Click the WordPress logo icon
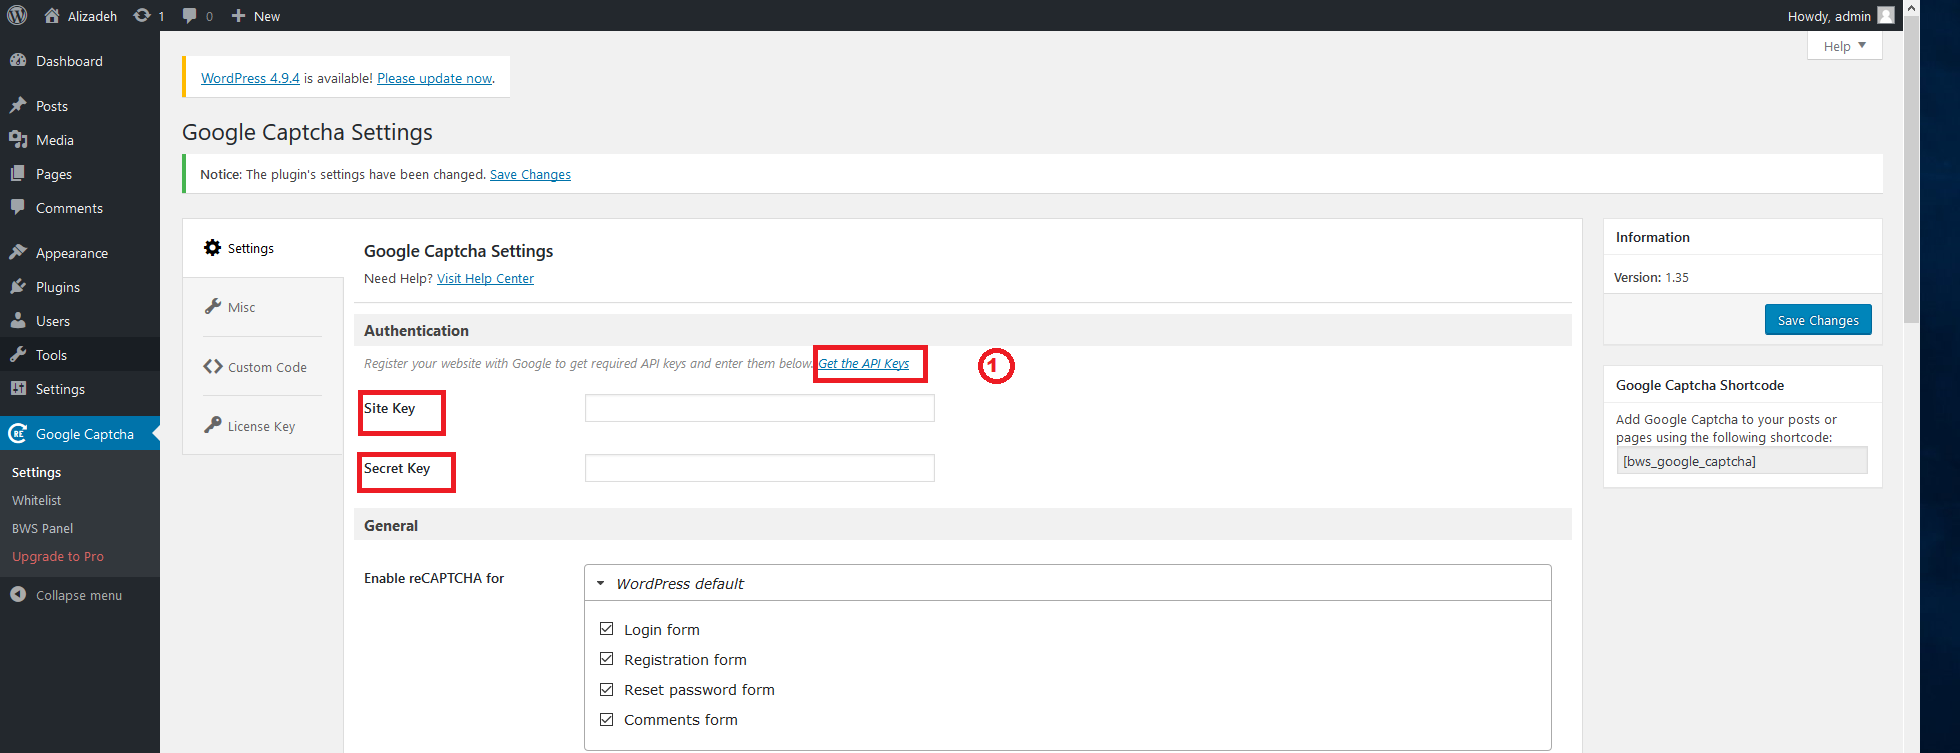1960x753 pixels. [17, 15]
